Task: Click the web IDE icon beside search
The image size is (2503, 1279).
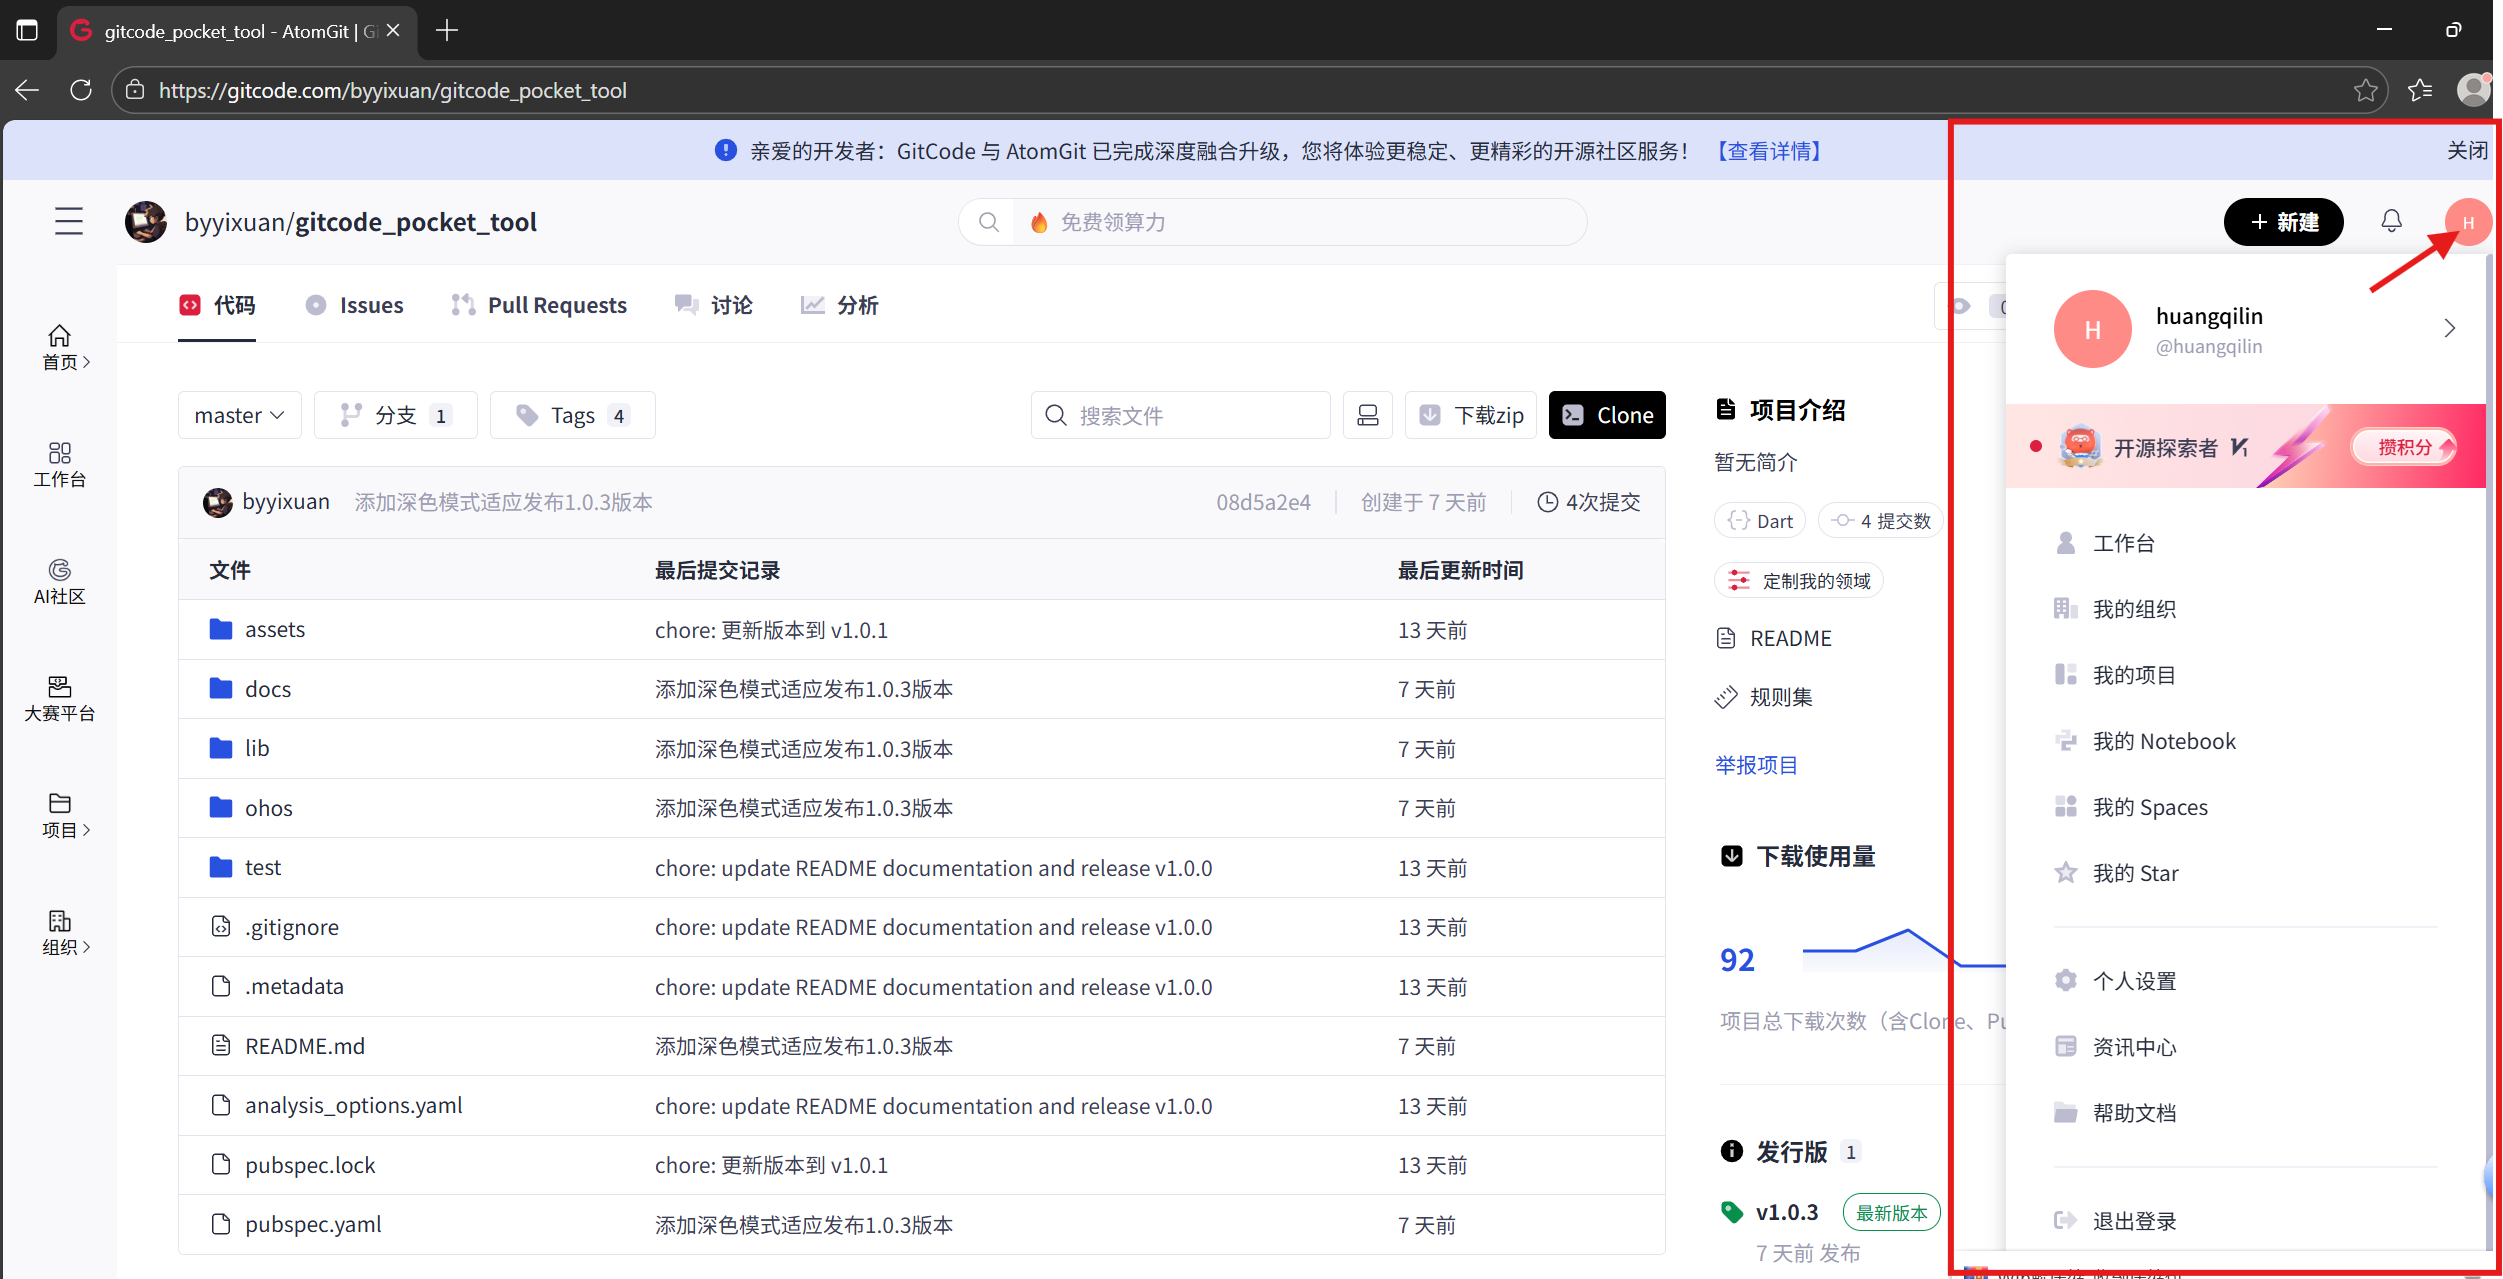Action: [1367, 415]
